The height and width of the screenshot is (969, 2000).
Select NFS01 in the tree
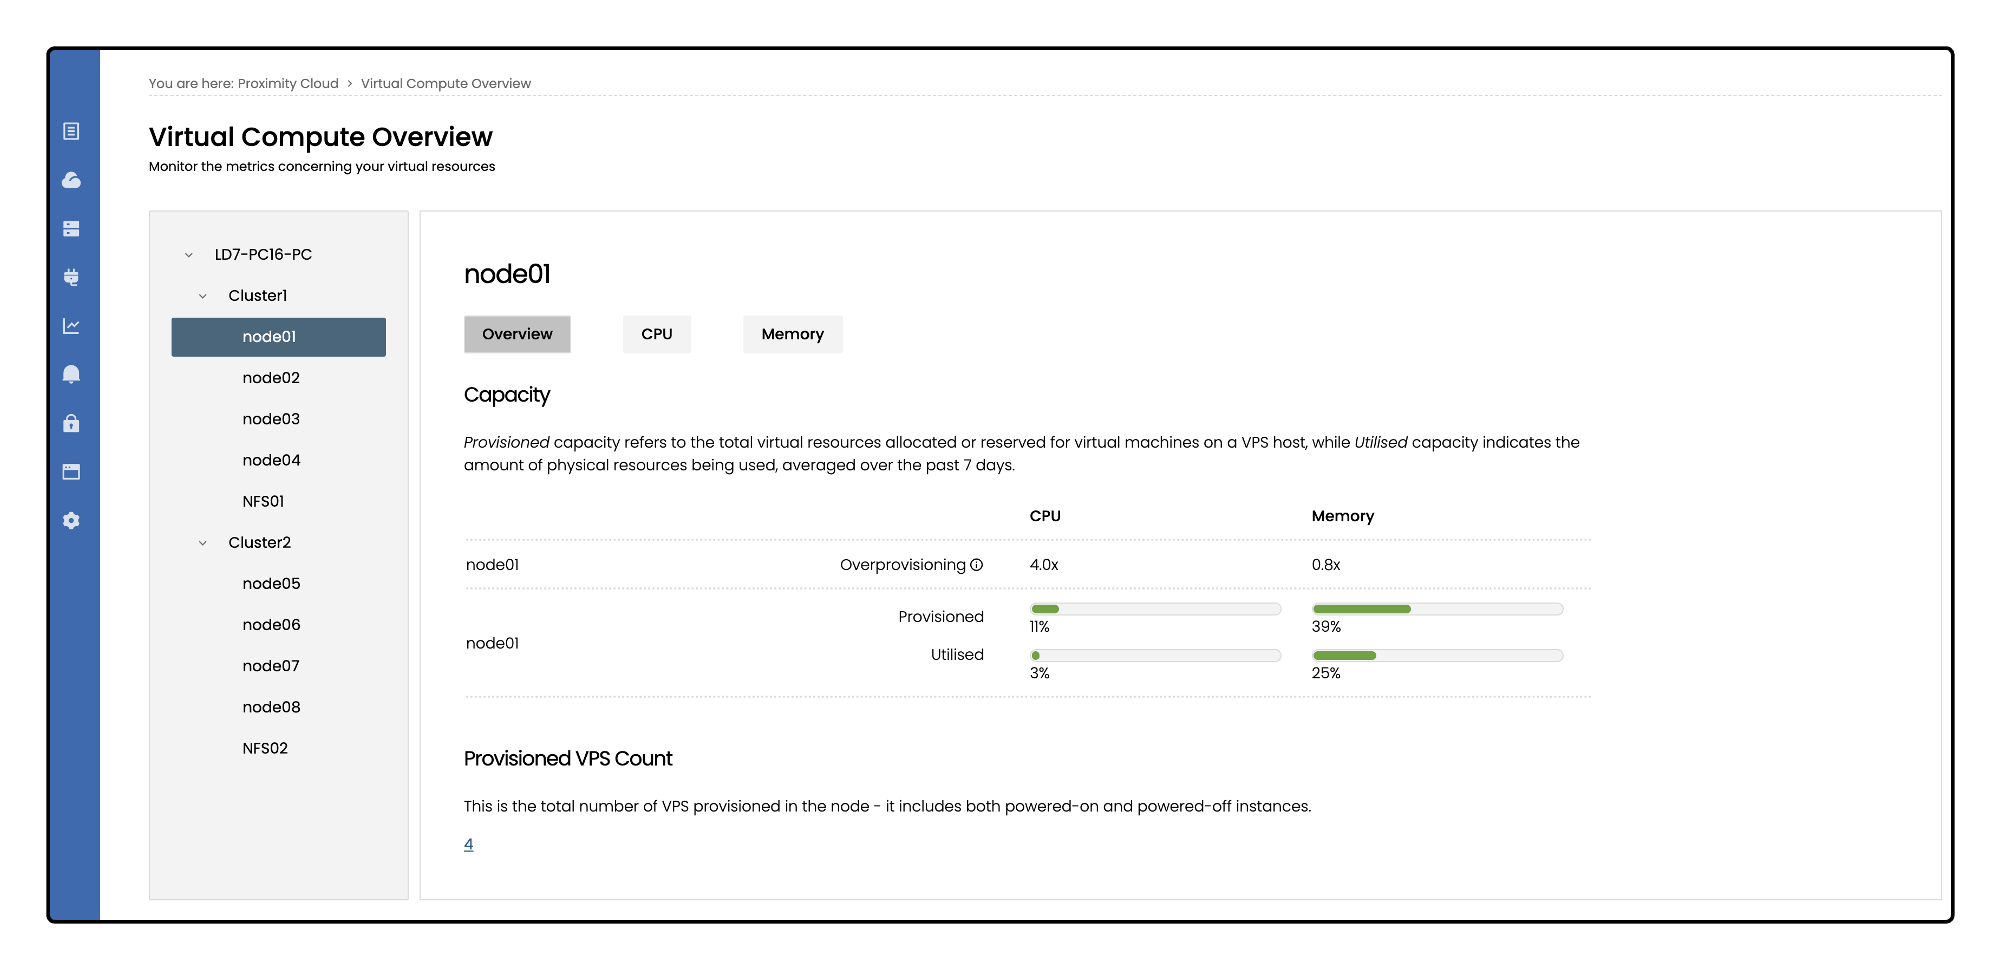click(x=263, y=502)
